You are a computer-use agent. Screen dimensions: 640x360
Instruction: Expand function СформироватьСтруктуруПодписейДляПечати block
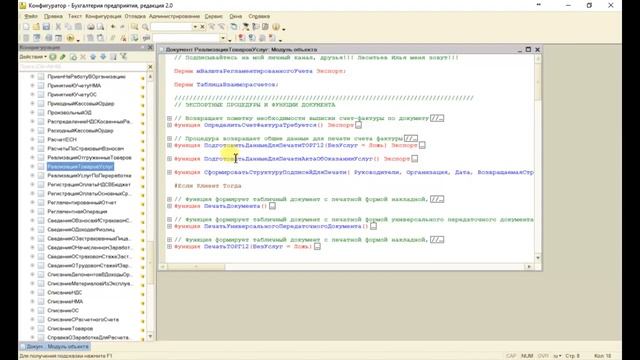pyautogui.click(x=169, y=172)
